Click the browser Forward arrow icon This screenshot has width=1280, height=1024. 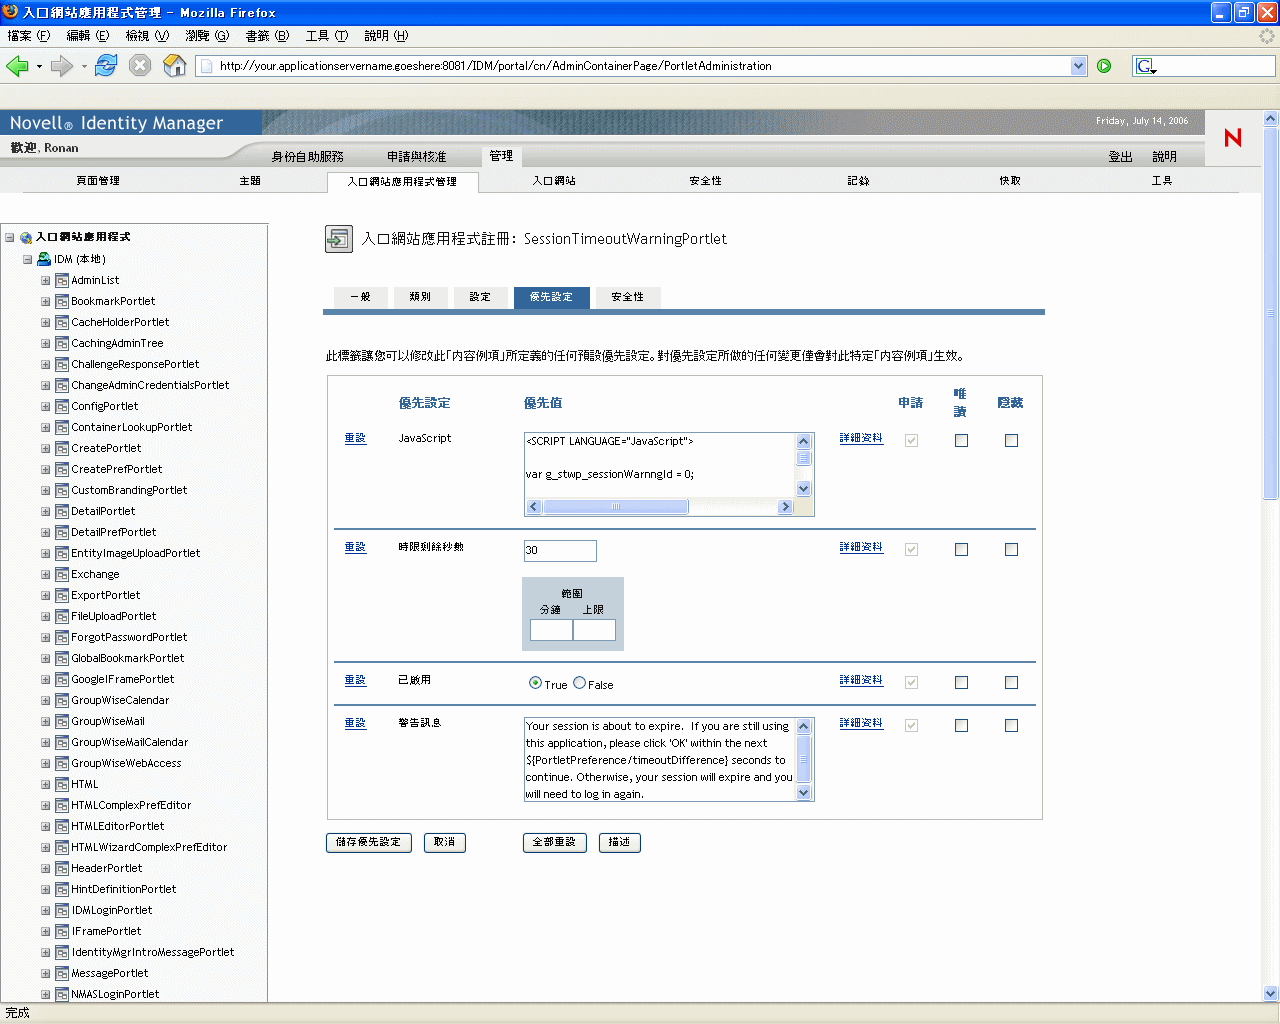coord(62,66)
